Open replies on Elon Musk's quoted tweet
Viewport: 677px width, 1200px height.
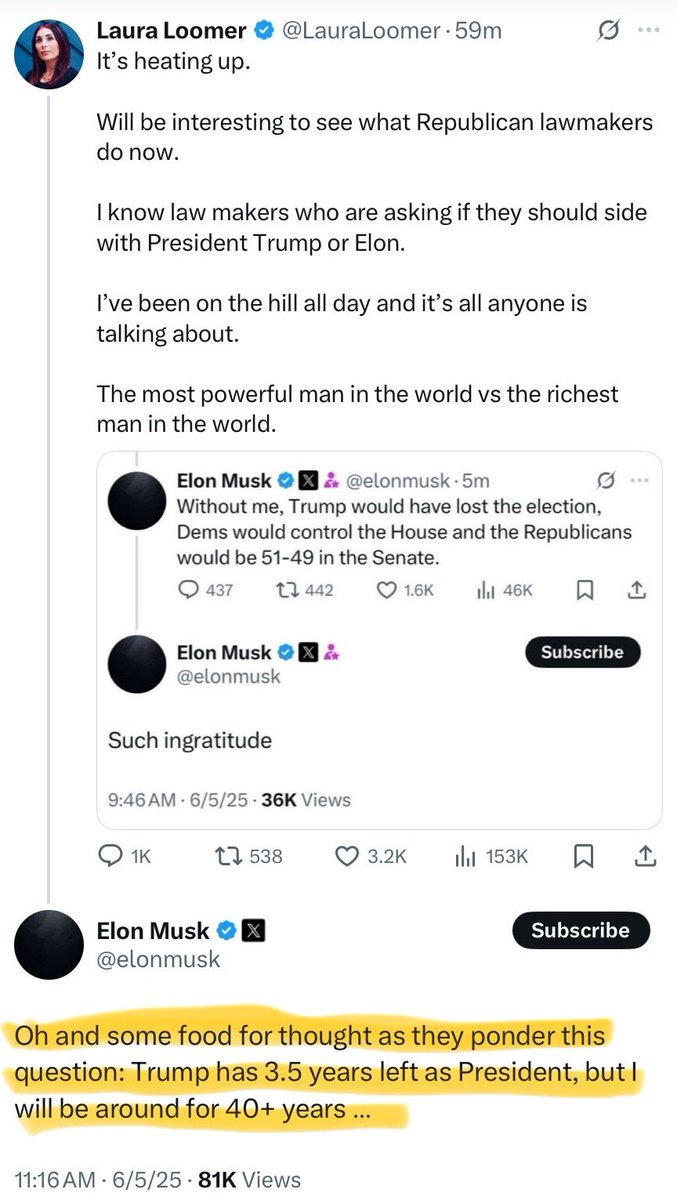191,590
